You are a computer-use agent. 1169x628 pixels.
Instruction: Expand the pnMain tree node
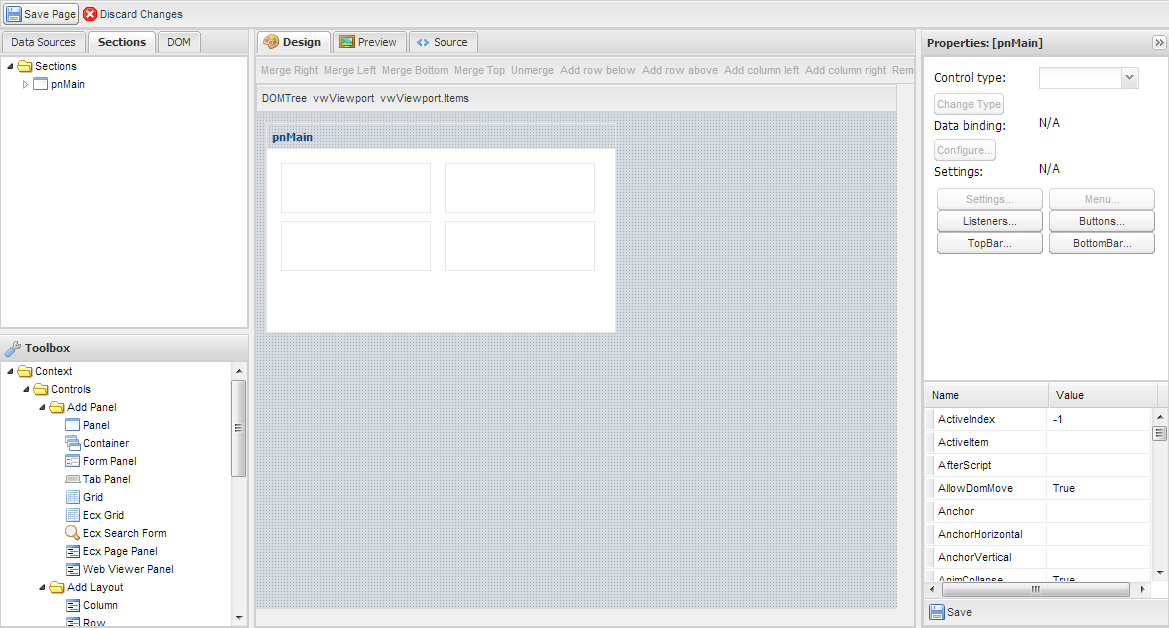tap(25, 84)
